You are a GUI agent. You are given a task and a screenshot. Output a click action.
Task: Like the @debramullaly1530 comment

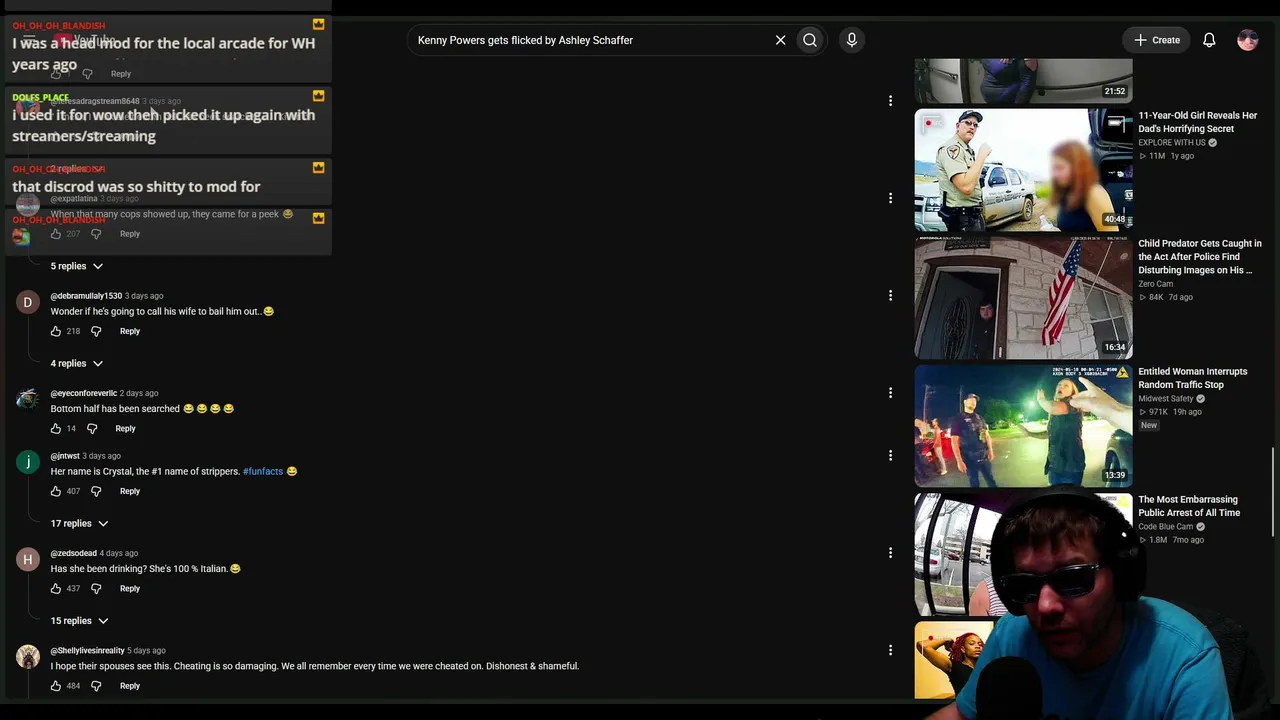tap(56, 331)
